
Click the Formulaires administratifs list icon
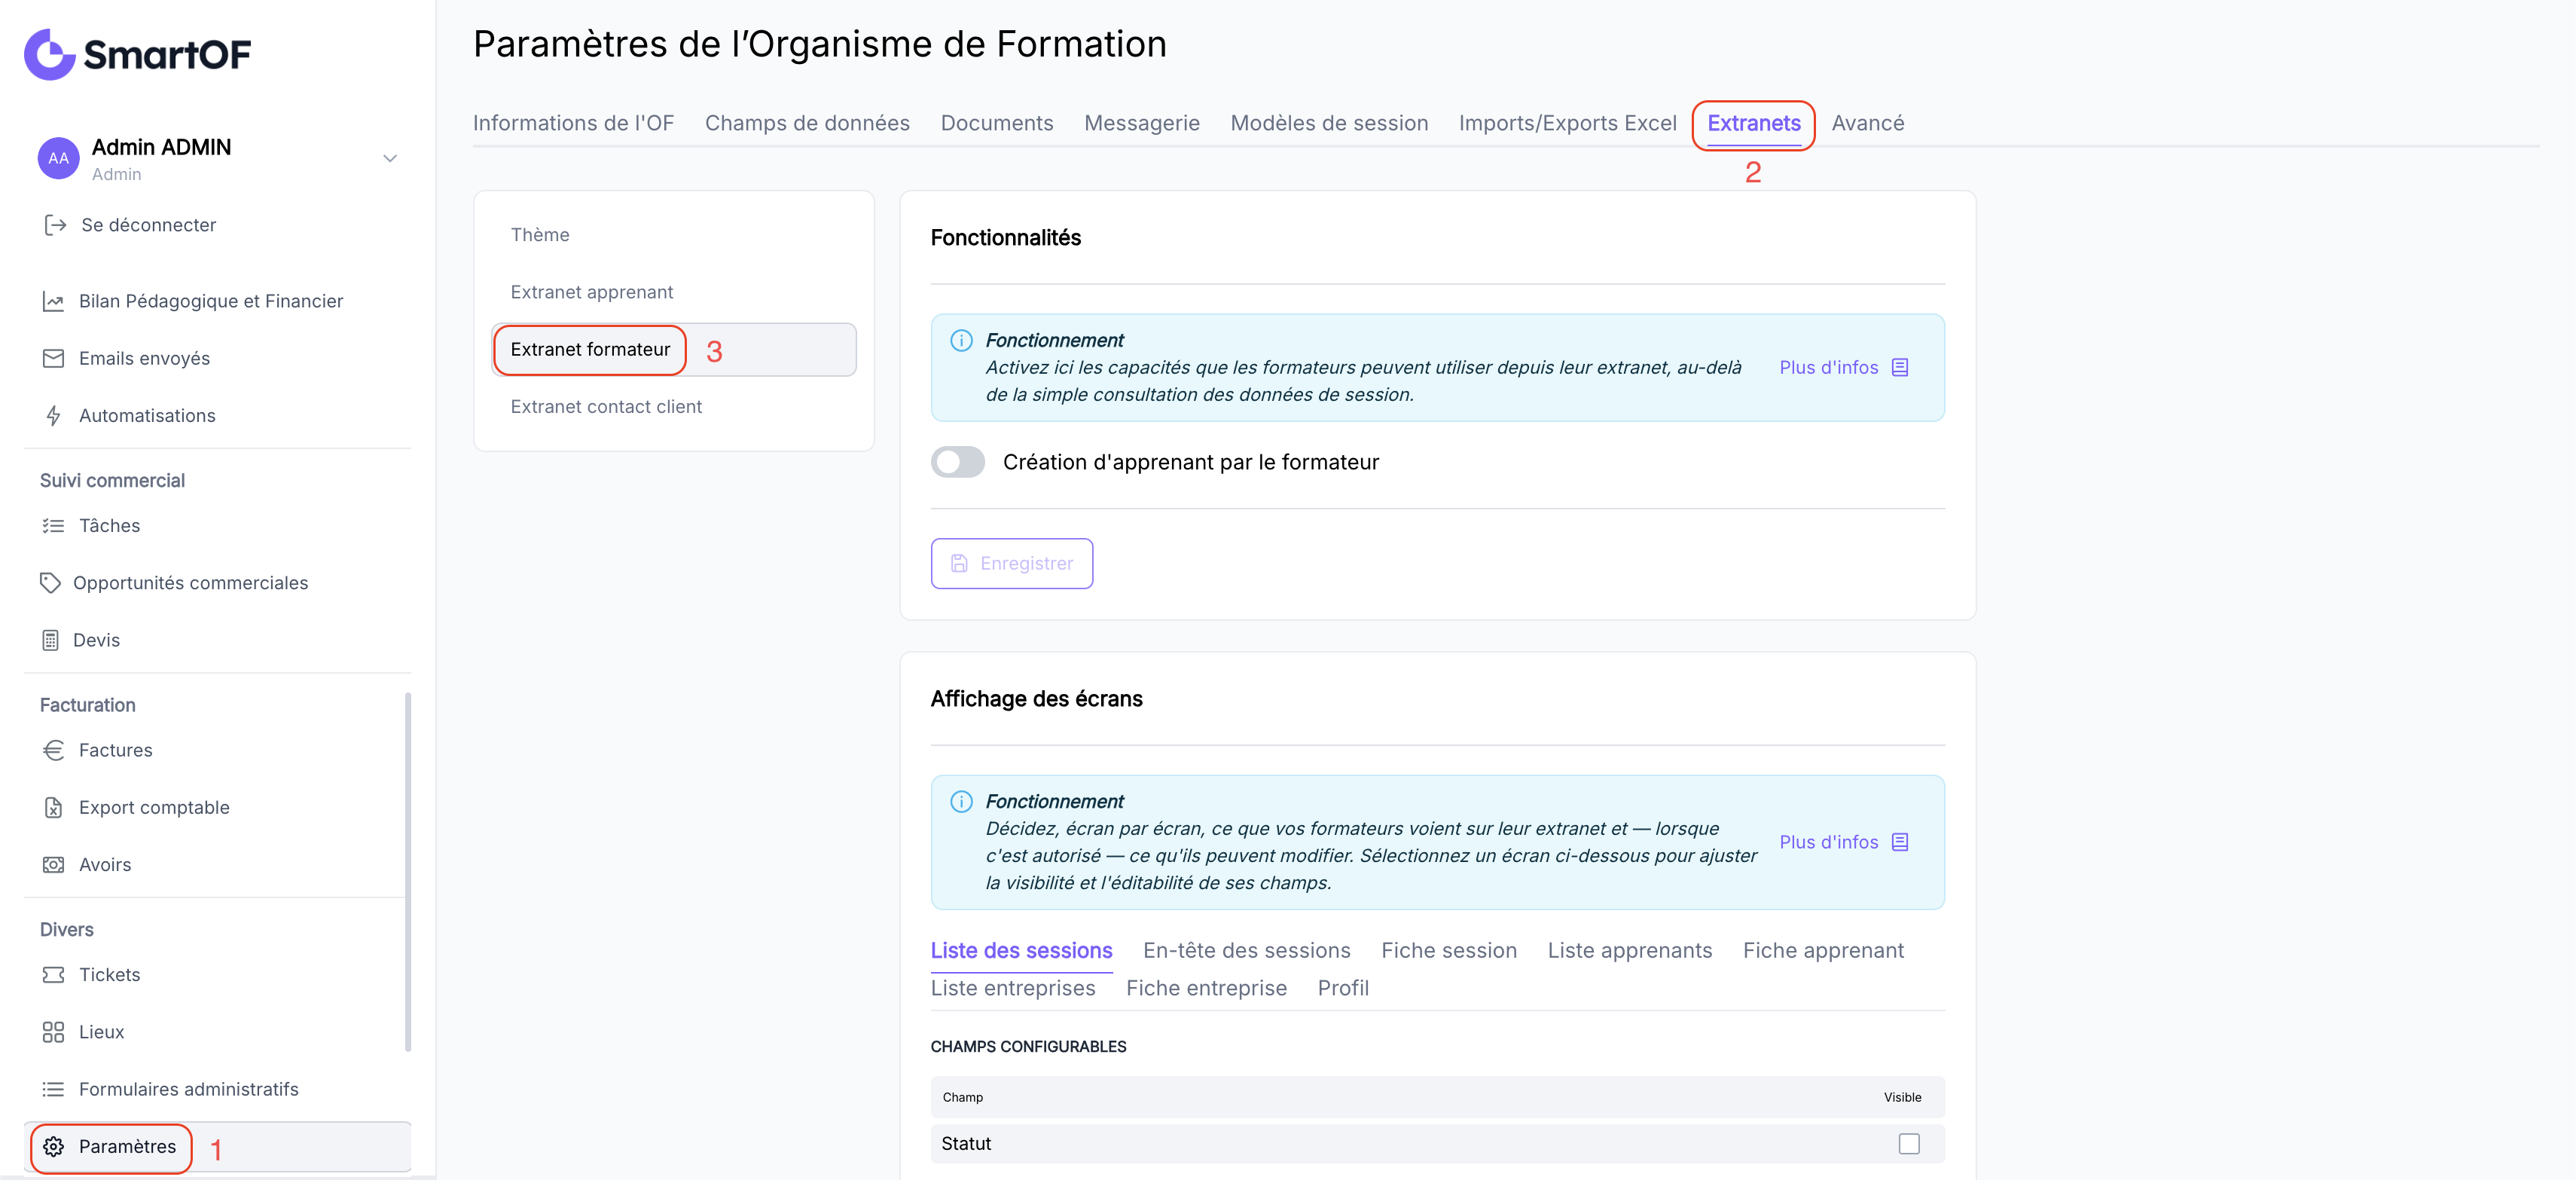click(x=53, y=1089)
